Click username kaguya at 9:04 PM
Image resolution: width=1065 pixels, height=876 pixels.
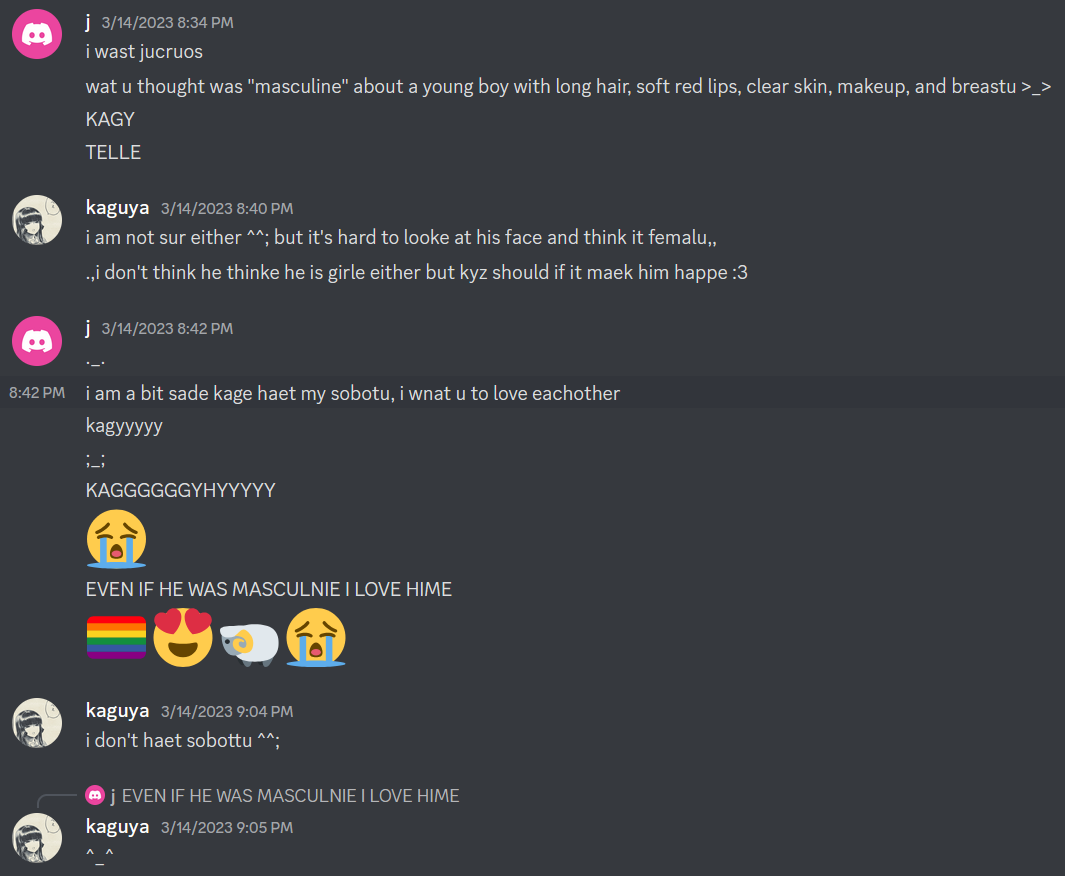tap(118, 711)
